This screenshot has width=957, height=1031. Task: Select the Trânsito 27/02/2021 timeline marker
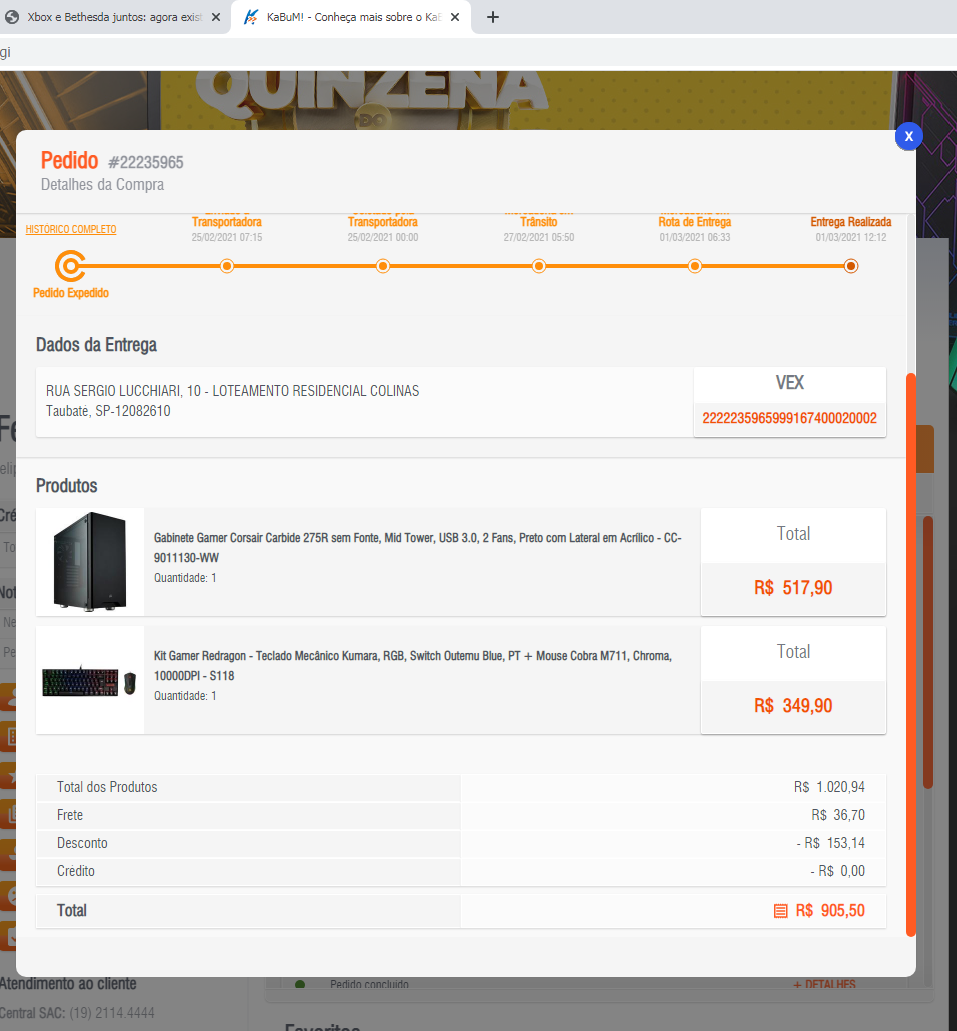[x=539, y=266]
